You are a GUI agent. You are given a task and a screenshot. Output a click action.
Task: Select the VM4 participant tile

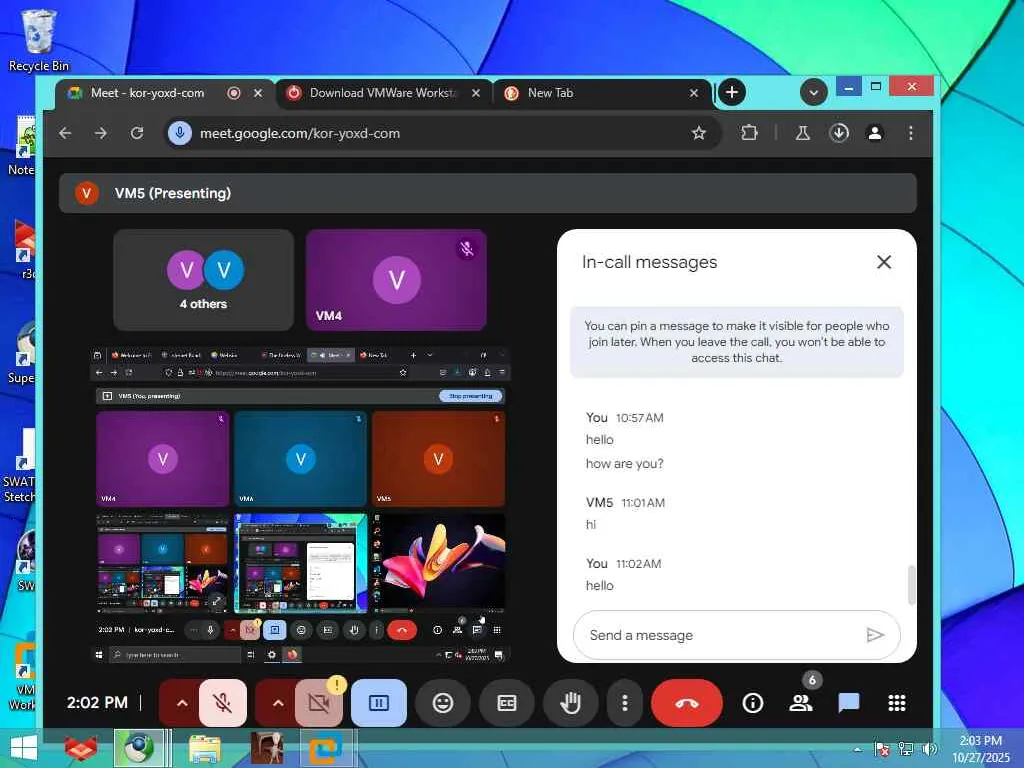[x=396, y=280]
